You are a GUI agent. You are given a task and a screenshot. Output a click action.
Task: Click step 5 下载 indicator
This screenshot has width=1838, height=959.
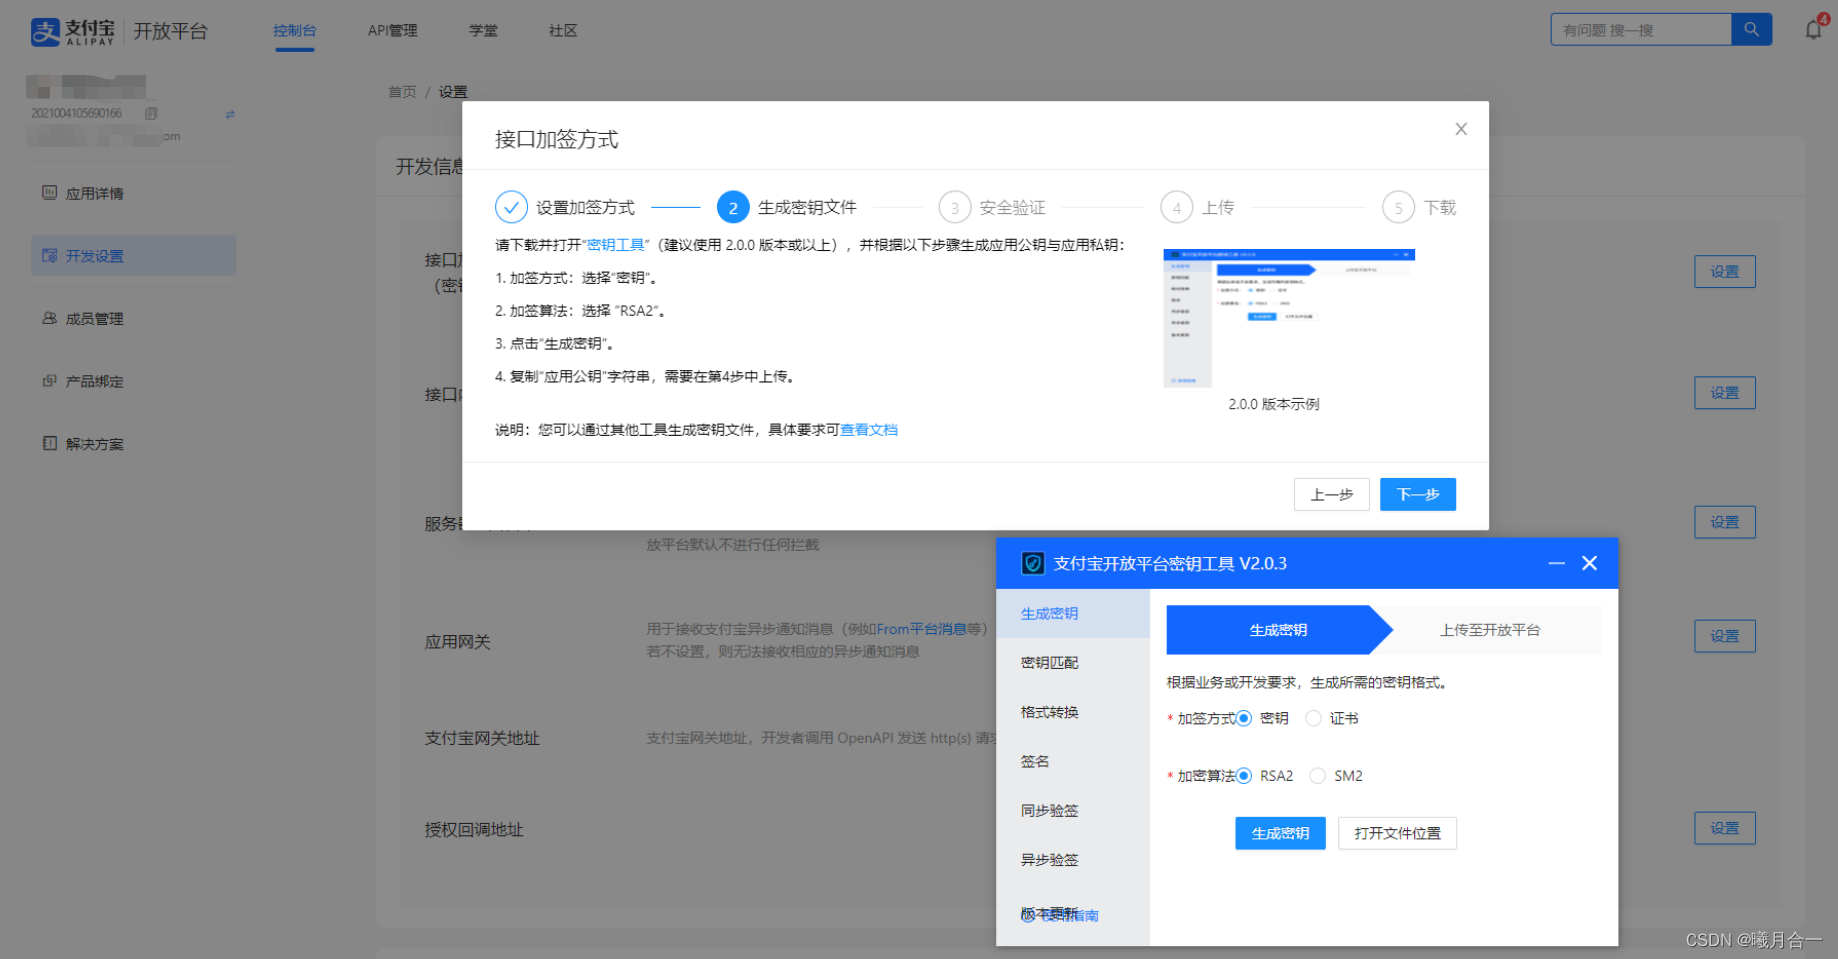[1398, 207]
